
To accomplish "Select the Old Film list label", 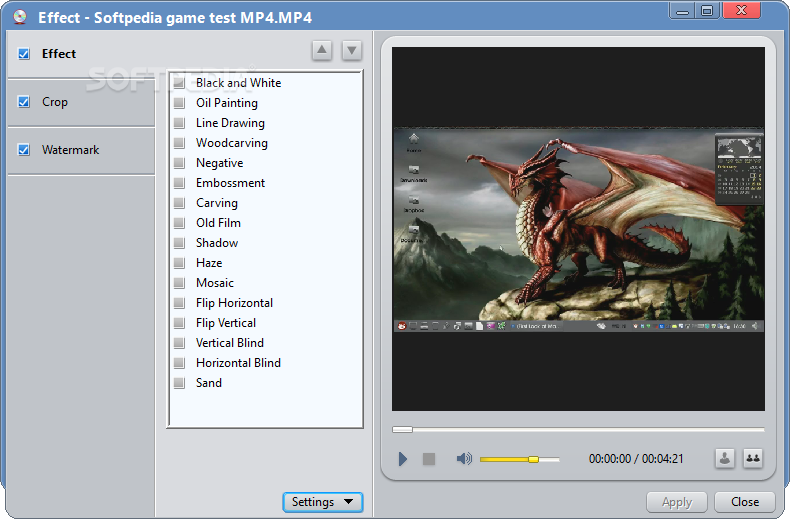I will 218,223.
